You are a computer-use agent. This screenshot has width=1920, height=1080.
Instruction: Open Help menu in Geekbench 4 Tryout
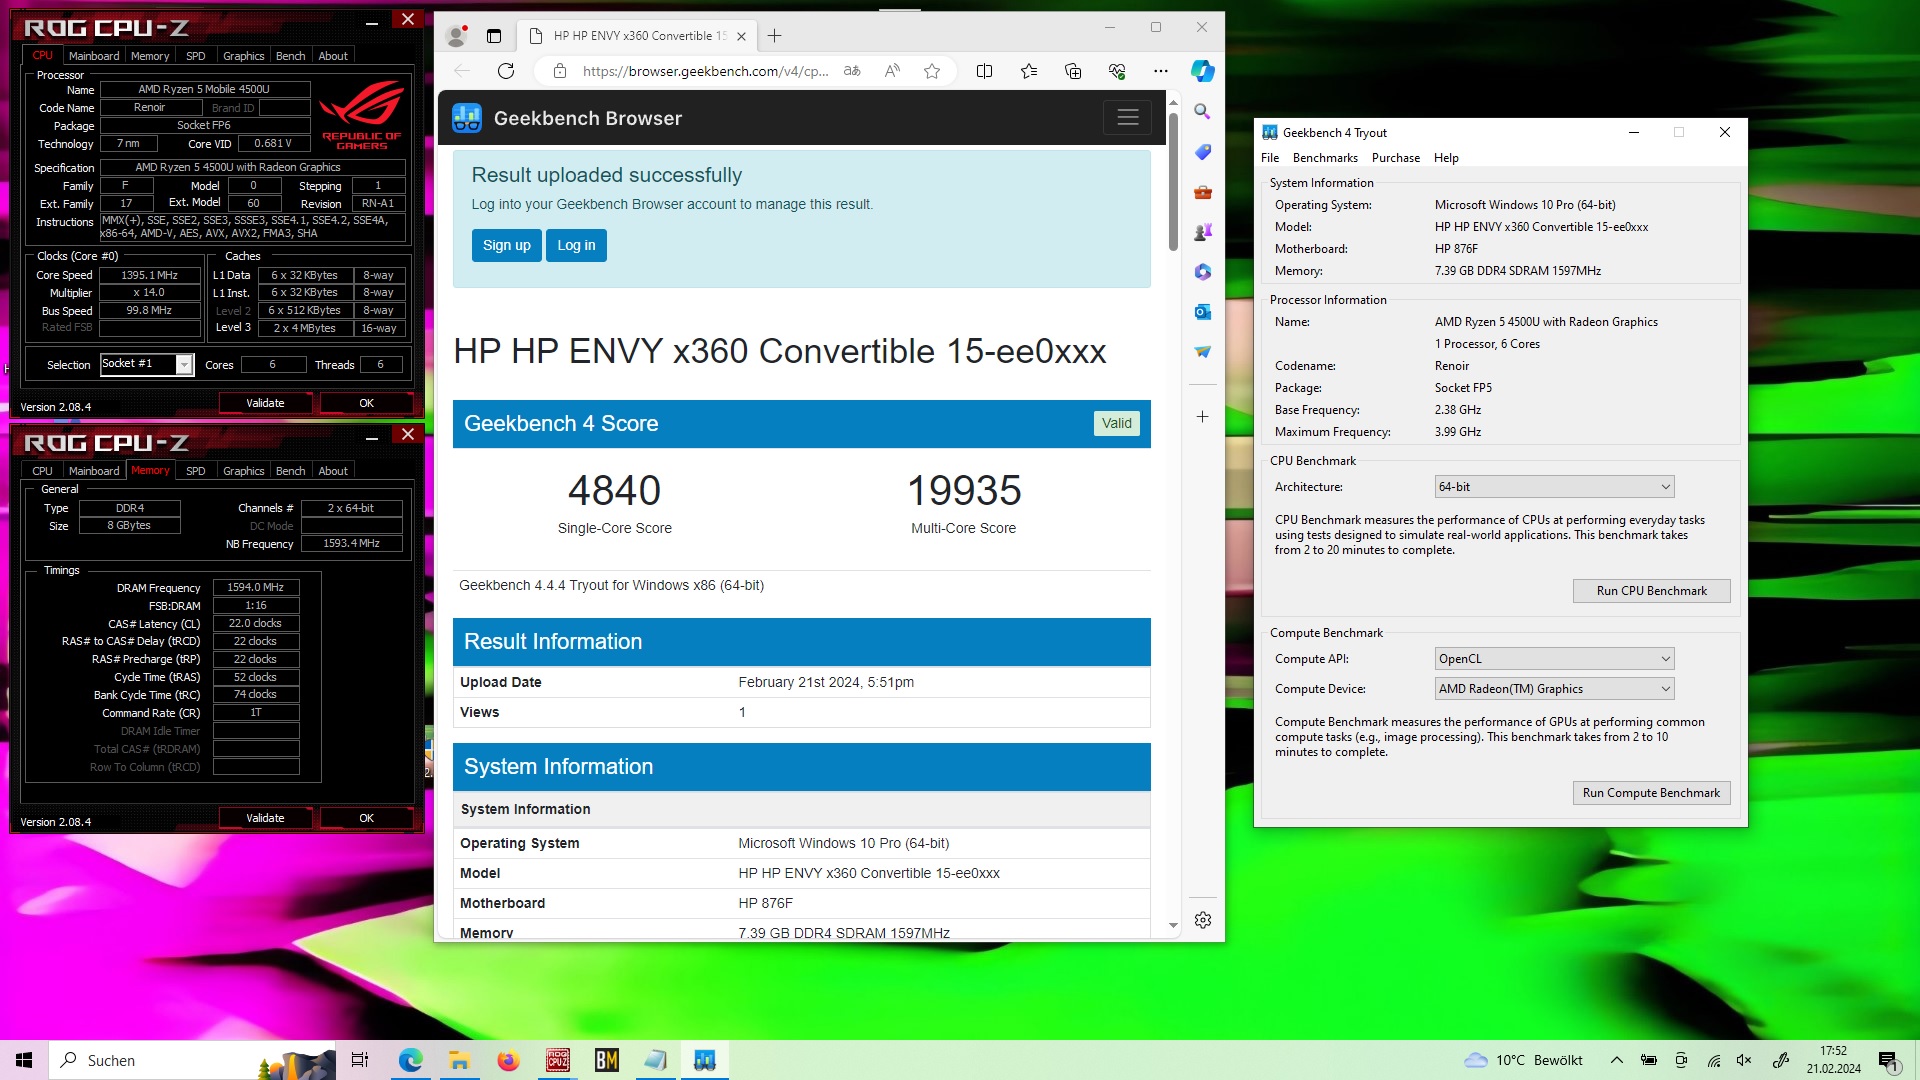click(1446, 158)
